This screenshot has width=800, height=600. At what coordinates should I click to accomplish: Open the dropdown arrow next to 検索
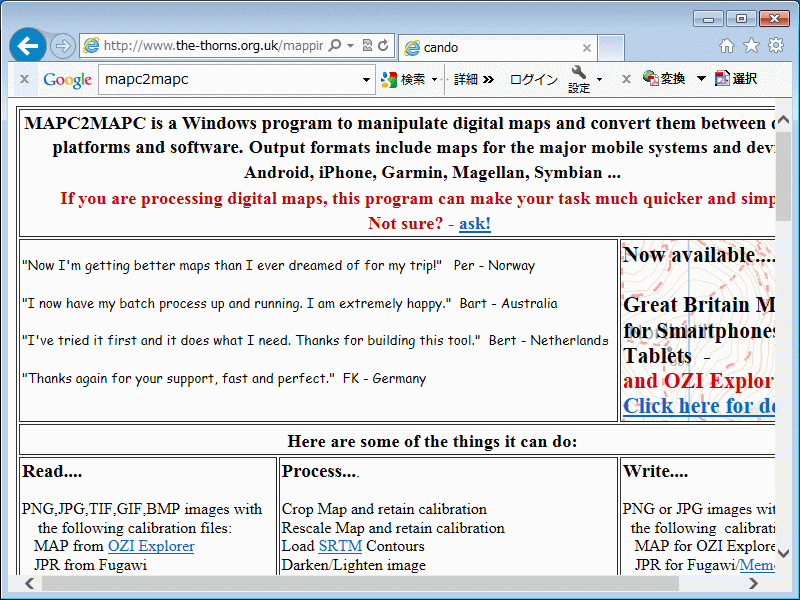click(x=435, y=80)
